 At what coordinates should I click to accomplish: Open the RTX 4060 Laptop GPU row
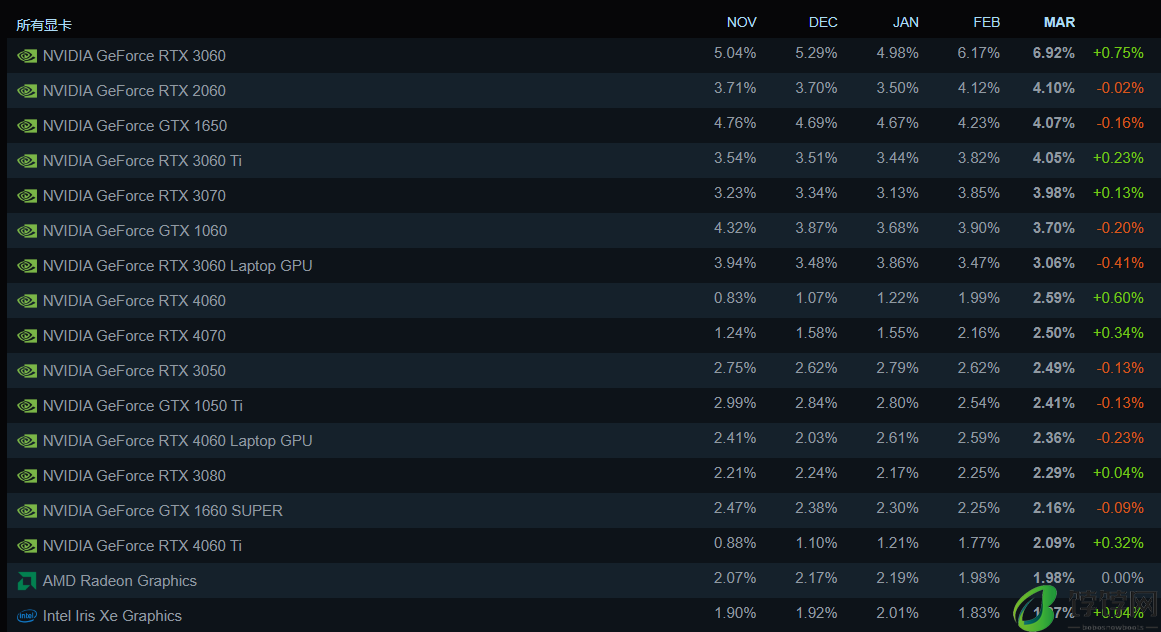(x=583, y=440)
